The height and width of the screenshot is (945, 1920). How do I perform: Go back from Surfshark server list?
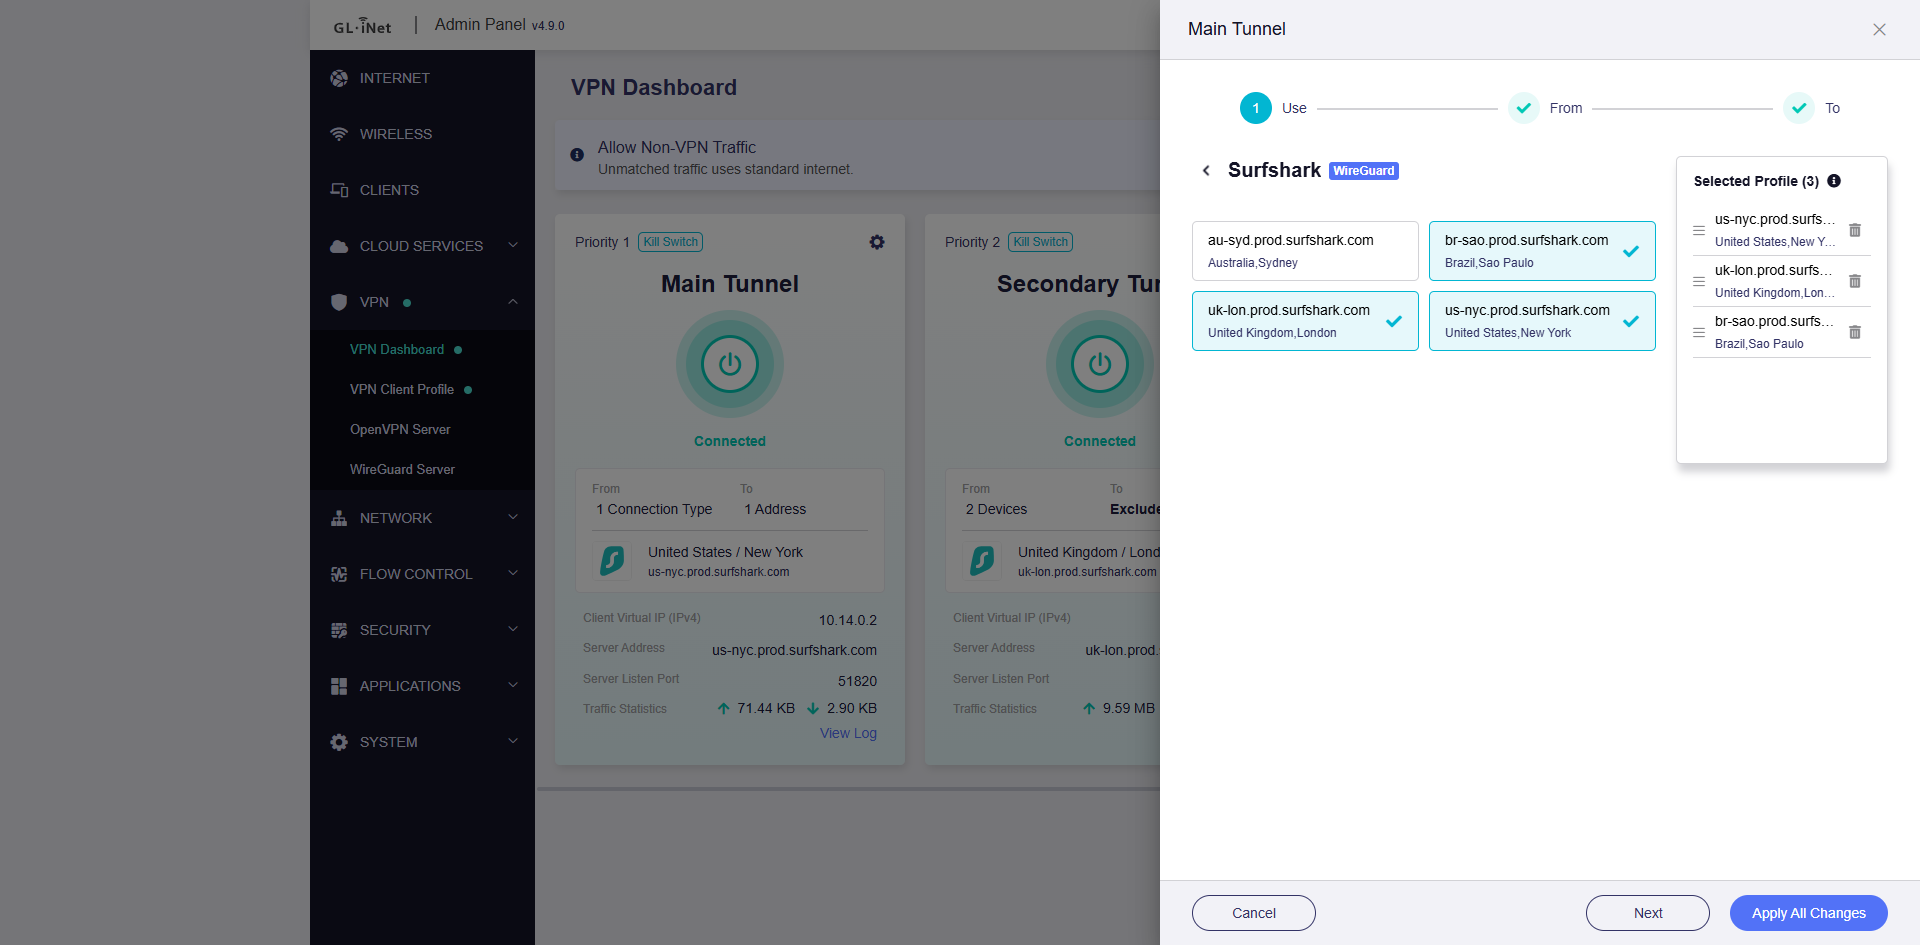pyautogui.click(x=1206, y=171)
